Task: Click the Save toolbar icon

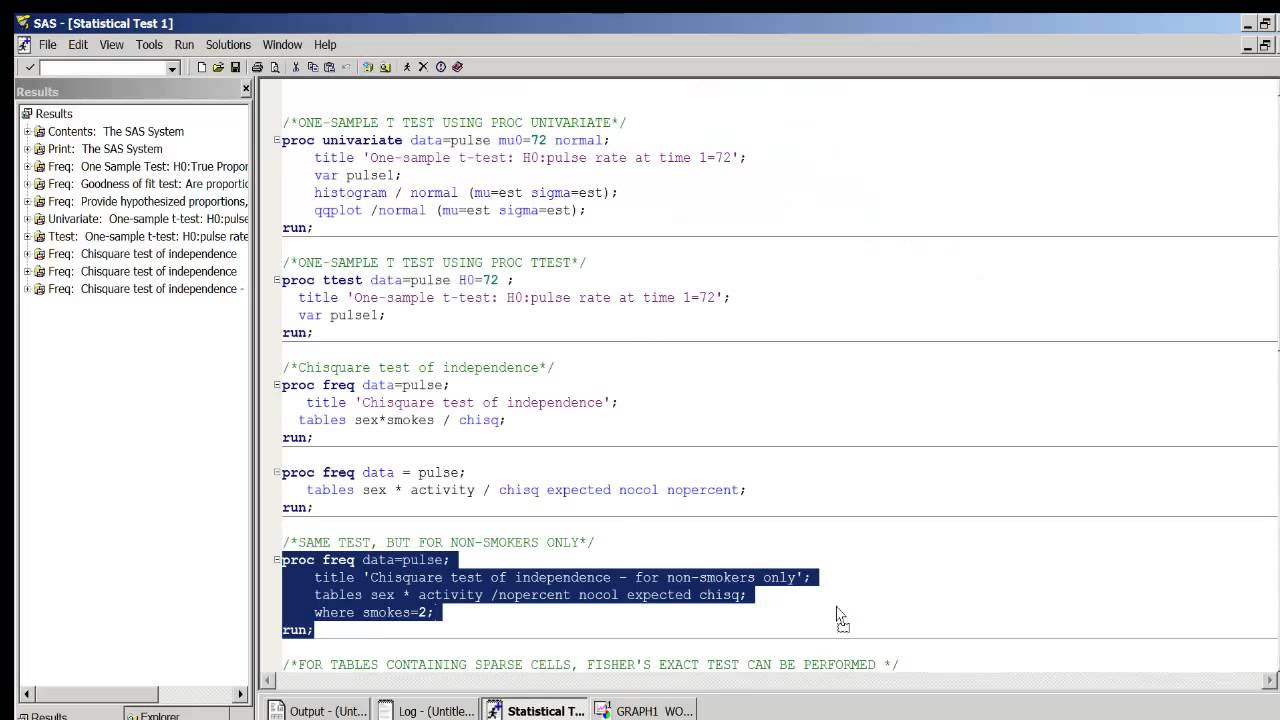Action: coord(235,67)
